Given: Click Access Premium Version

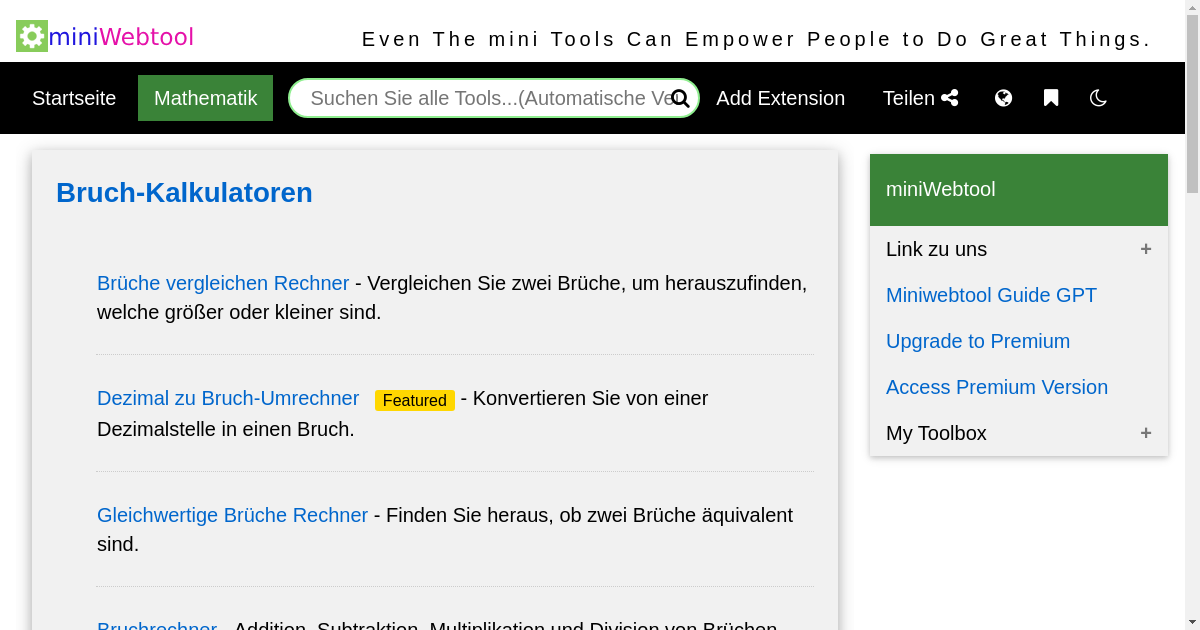Looking at the screenshot, I should 997,387.
